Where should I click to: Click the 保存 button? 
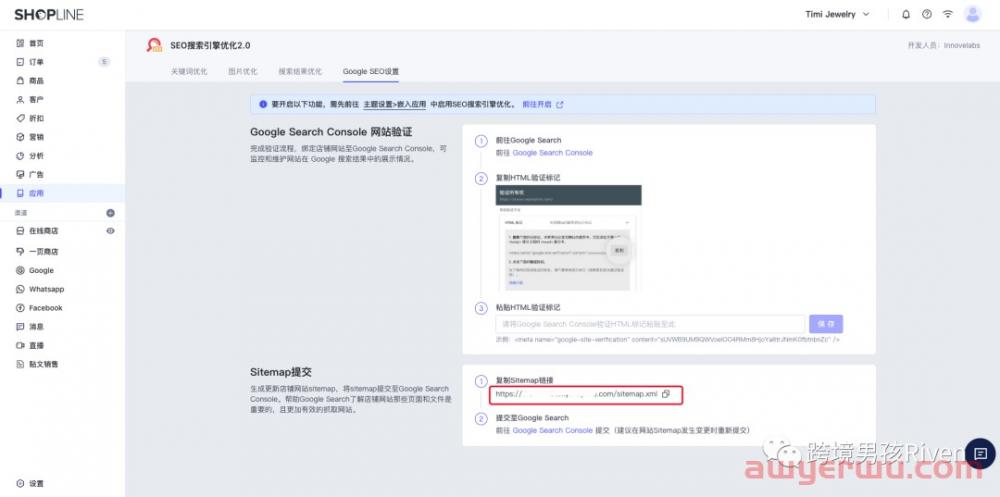click(826, 324)
